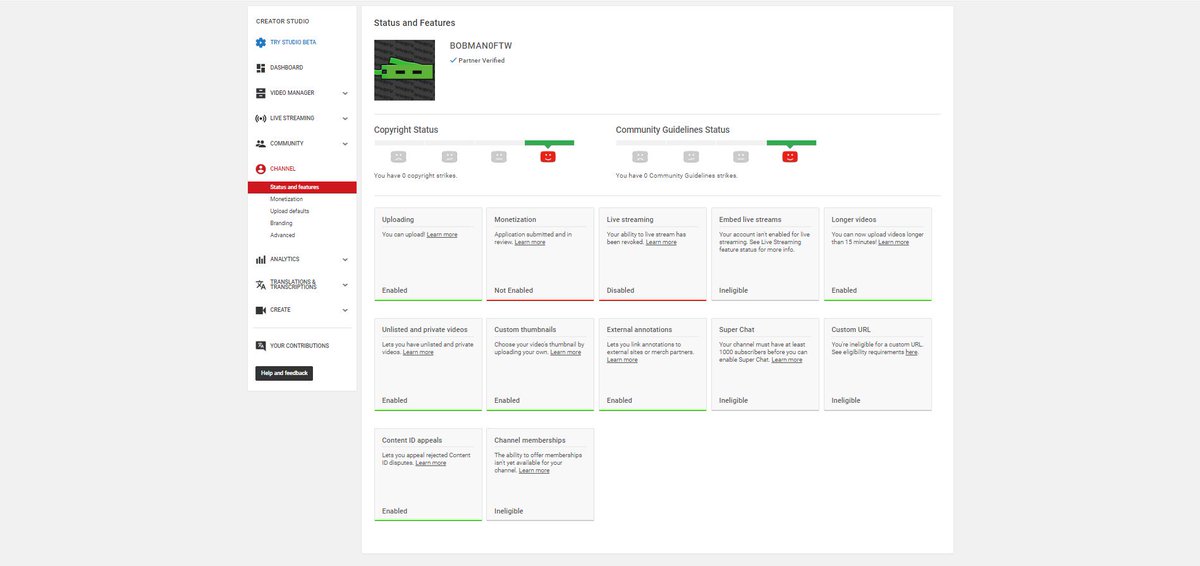Click Learn more in Content ID appeals card
Screen dimensions: 1200x566
coord(431,463)
